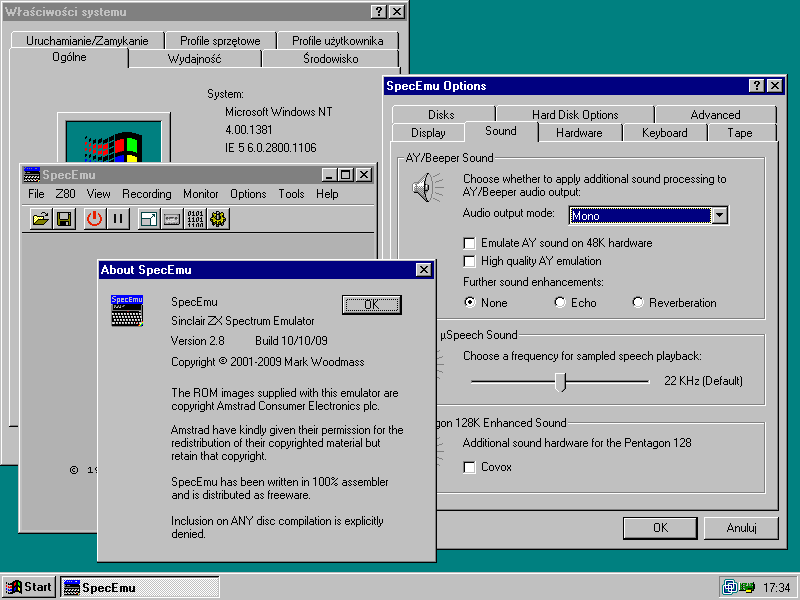Image resolution: width=800 pixels, height=600 pixels.
Task: Select the Sound tab
Action: click(x=501, y=131)
